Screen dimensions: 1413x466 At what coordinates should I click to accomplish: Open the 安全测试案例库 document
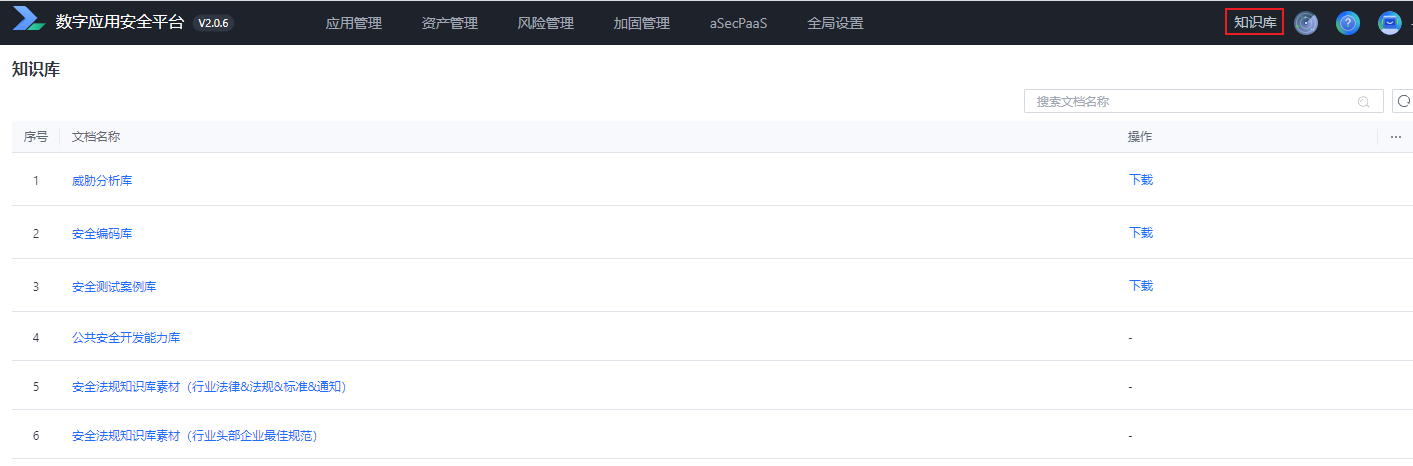(114, 287)
